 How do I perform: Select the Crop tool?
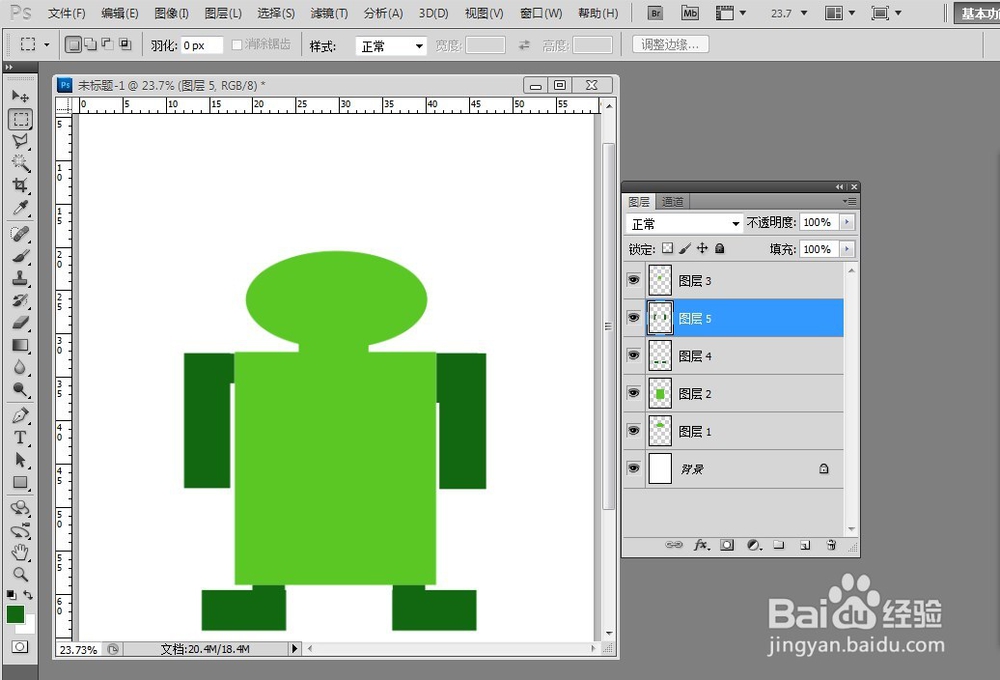pyautogui.click(x=20, y=186)
